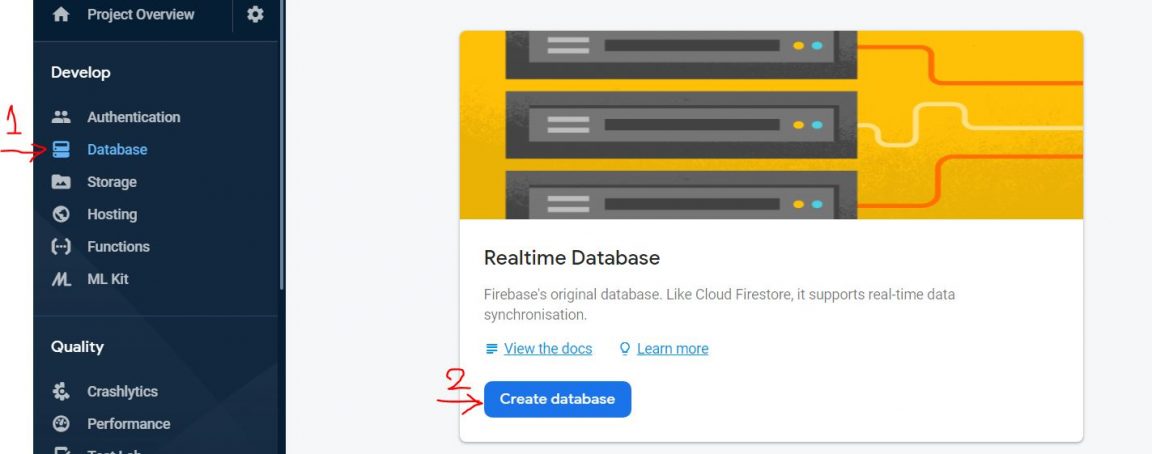
Task: Go to Storage in sidebar
Action: pyautogui.click(x=111, y=182)
